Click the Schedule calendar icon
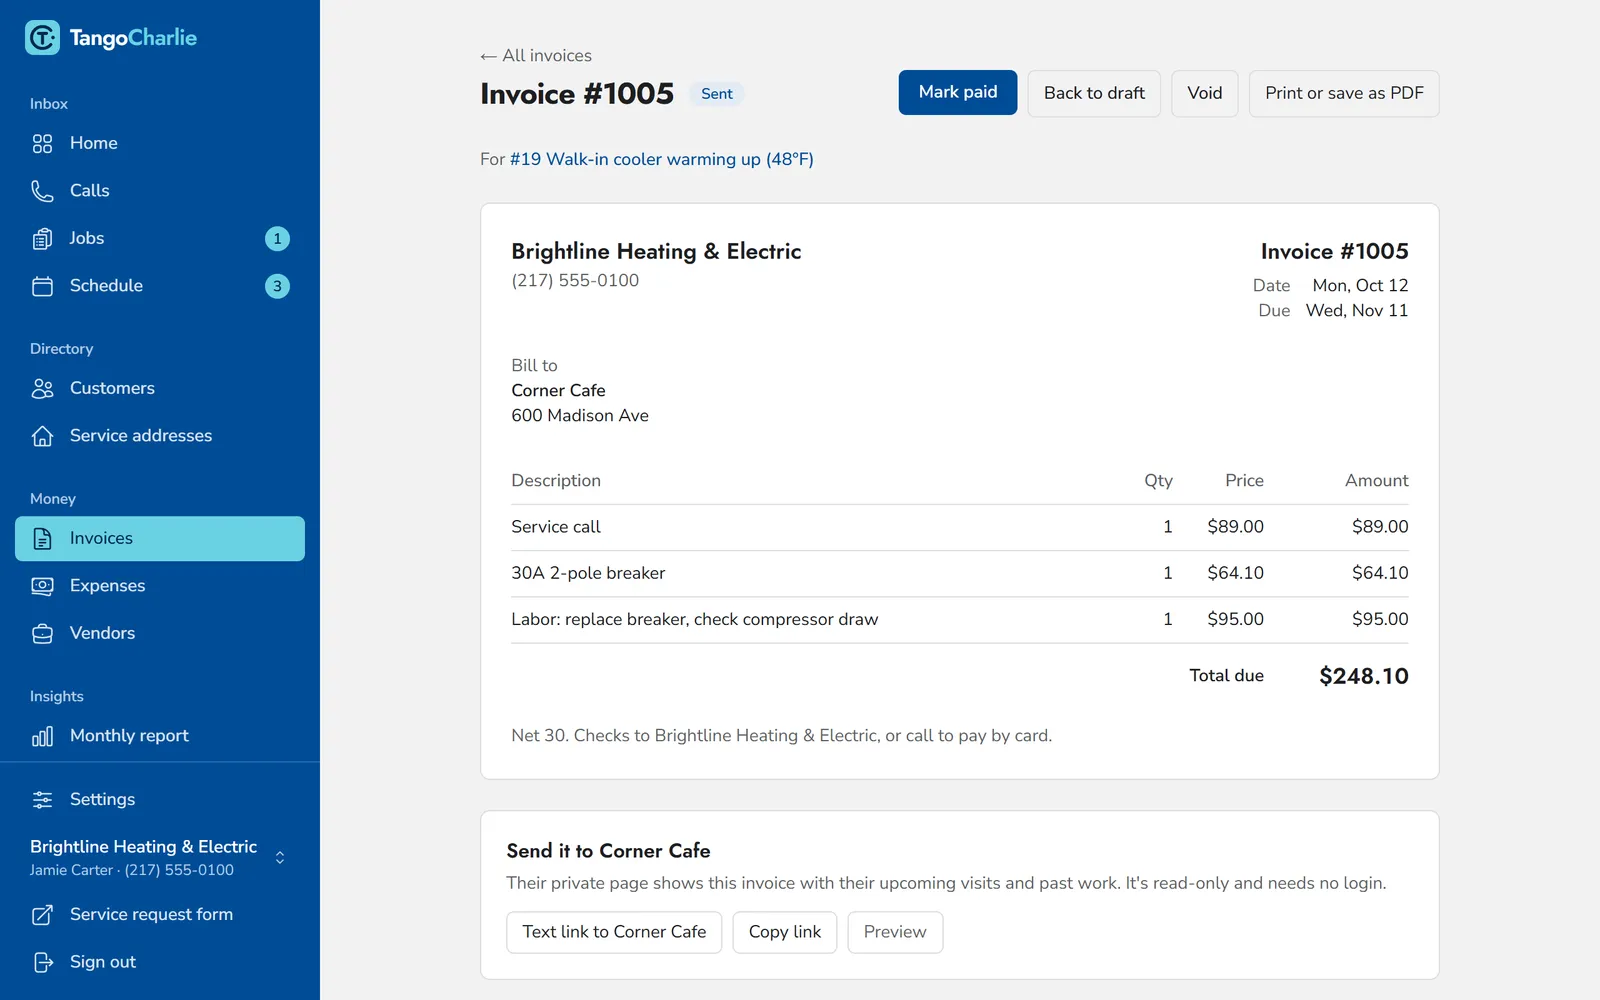Screen dimensions: 1600x1000 pyautogui.click(x=42, y=286)
